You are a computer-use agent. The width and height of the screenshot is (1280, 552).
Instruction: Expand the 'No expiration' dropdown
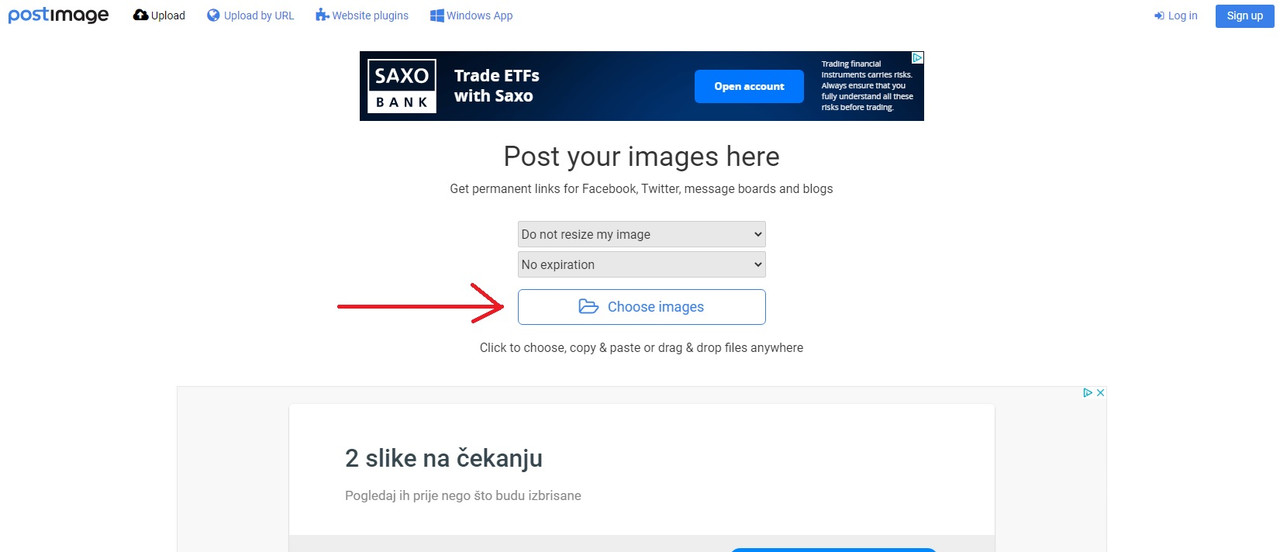tap(642, 264)
